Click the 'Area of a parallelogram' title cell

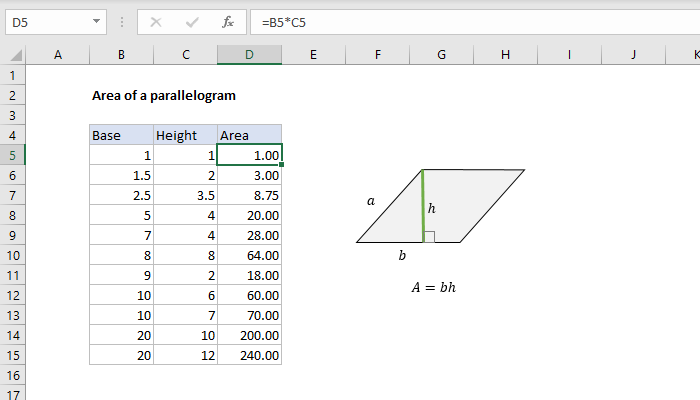pos(163,96)
